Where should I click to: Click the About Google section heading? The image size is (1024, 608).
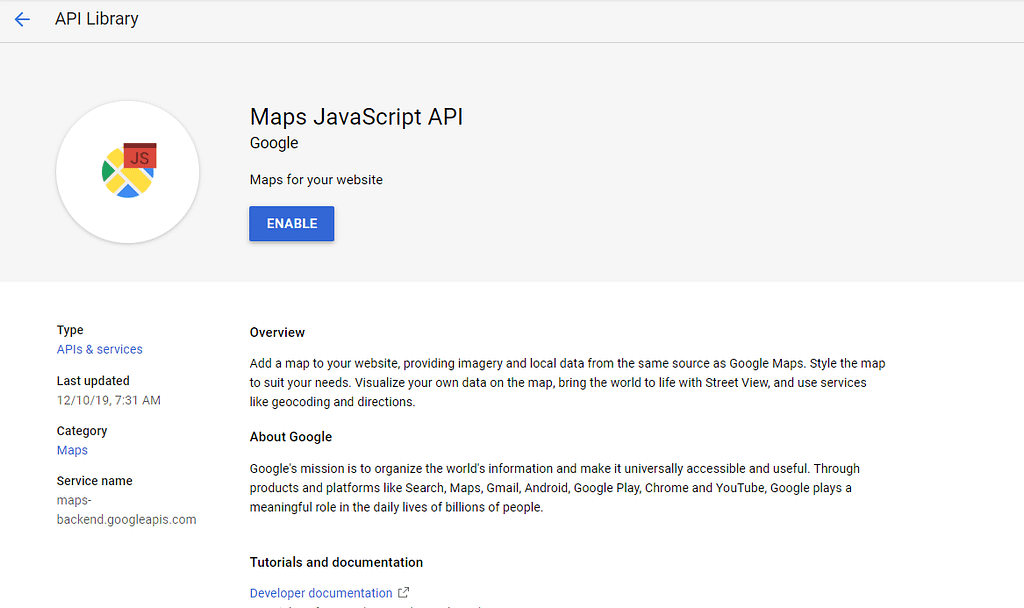point(291,437)
